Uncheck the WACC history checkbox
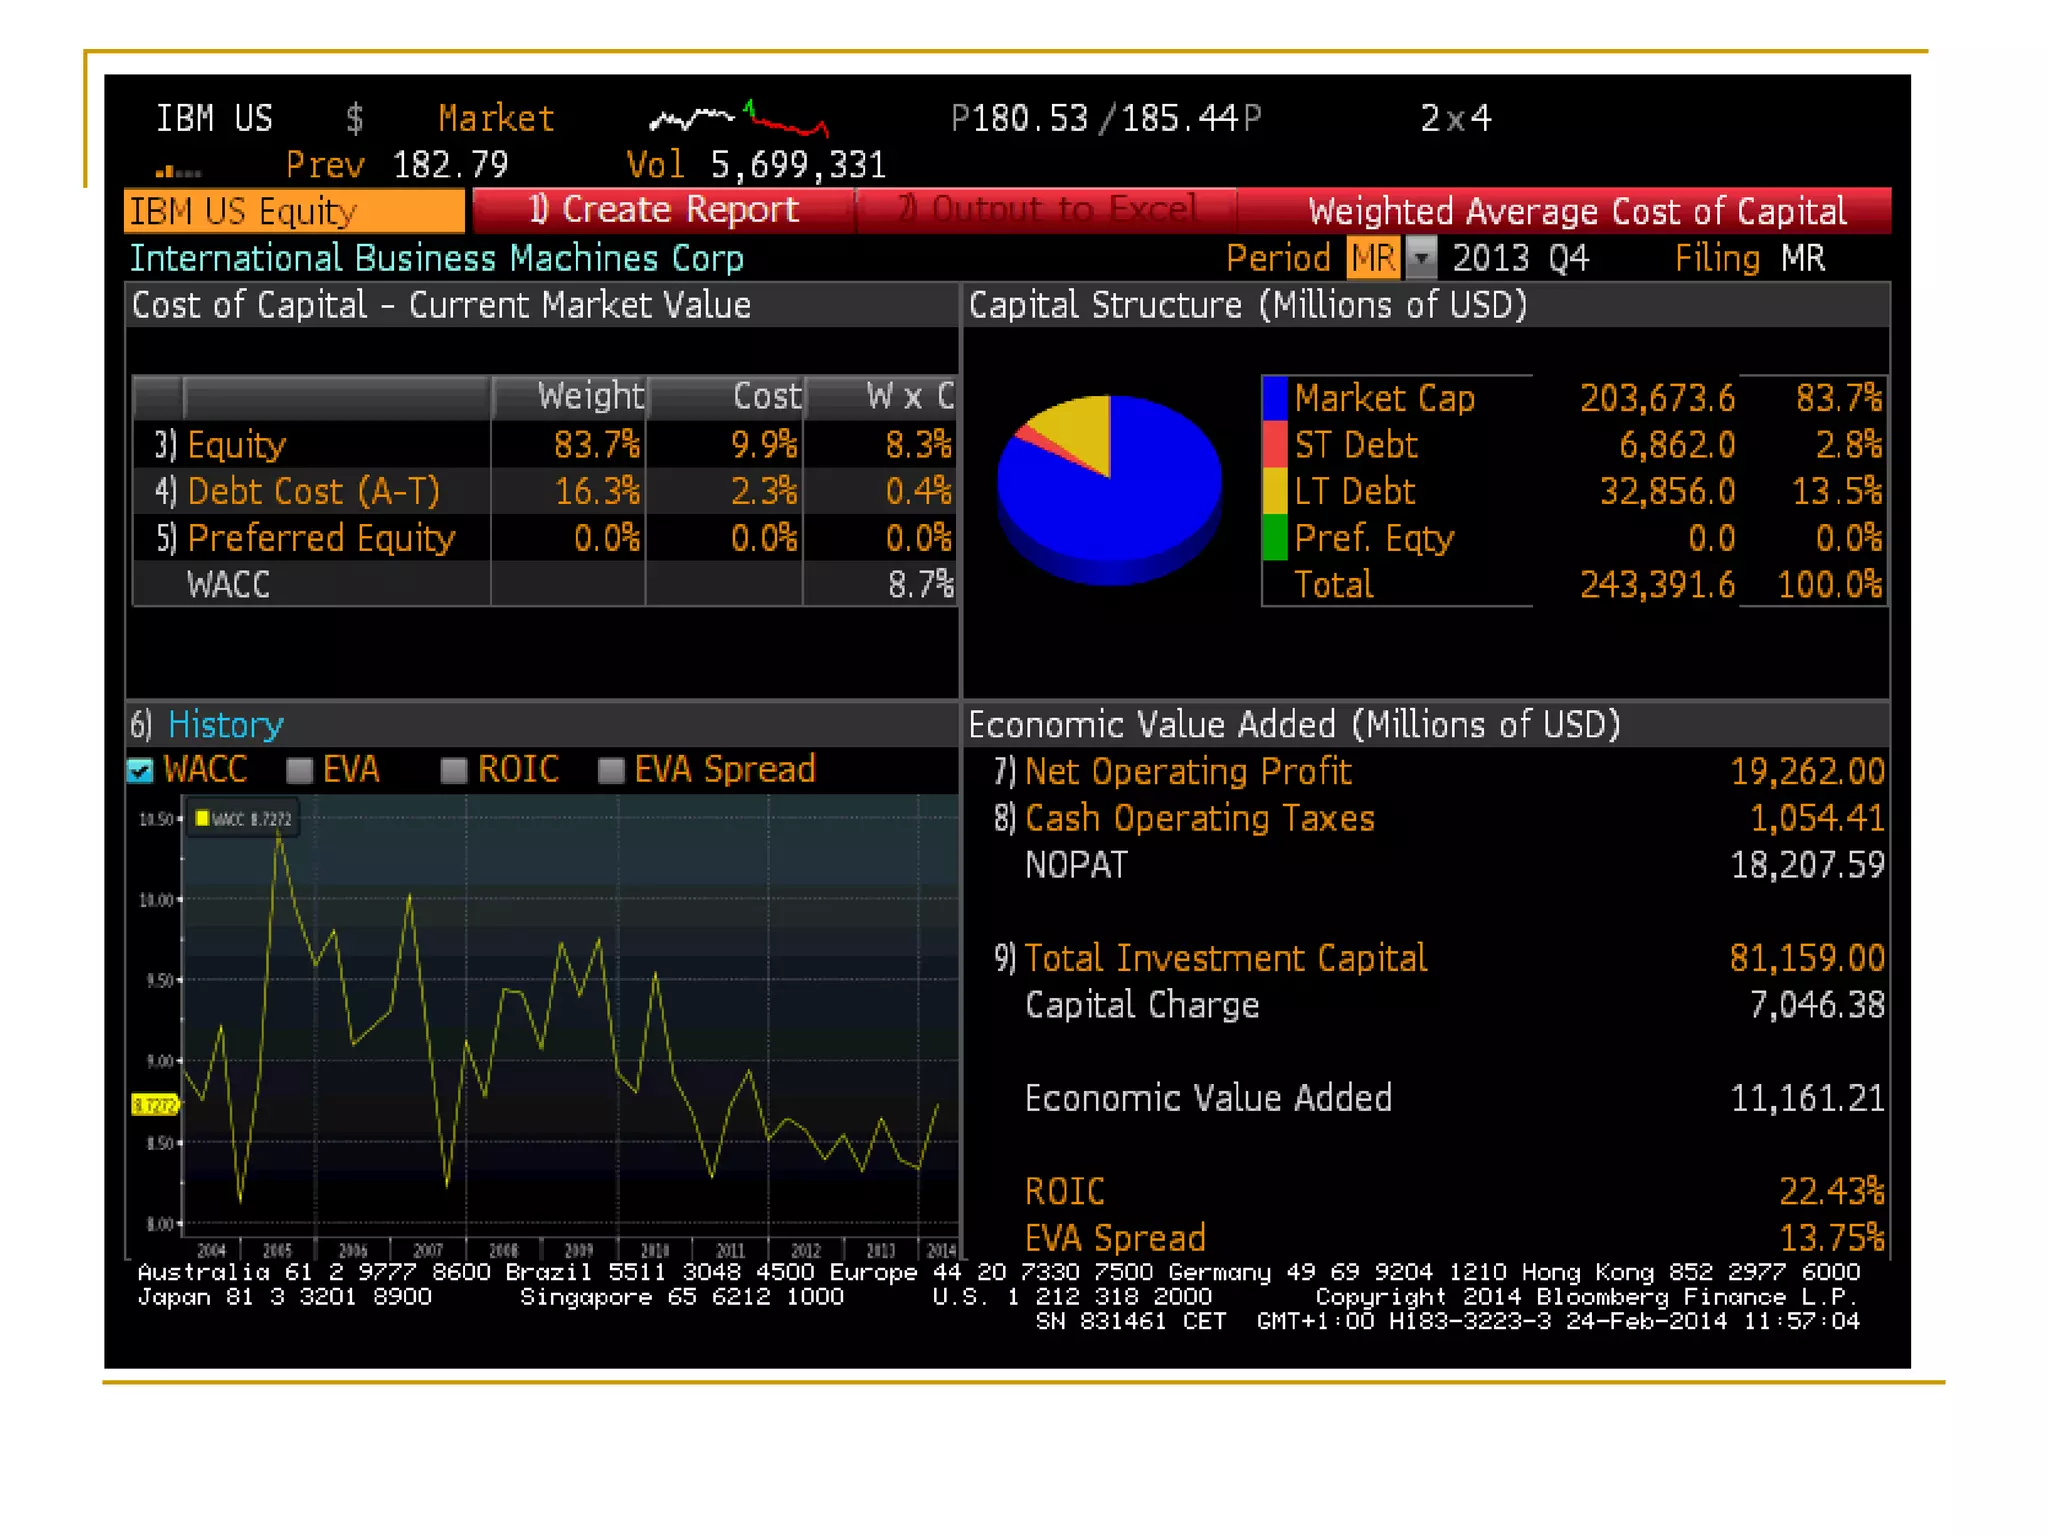 pyautogui.click(x=141, y=770)
